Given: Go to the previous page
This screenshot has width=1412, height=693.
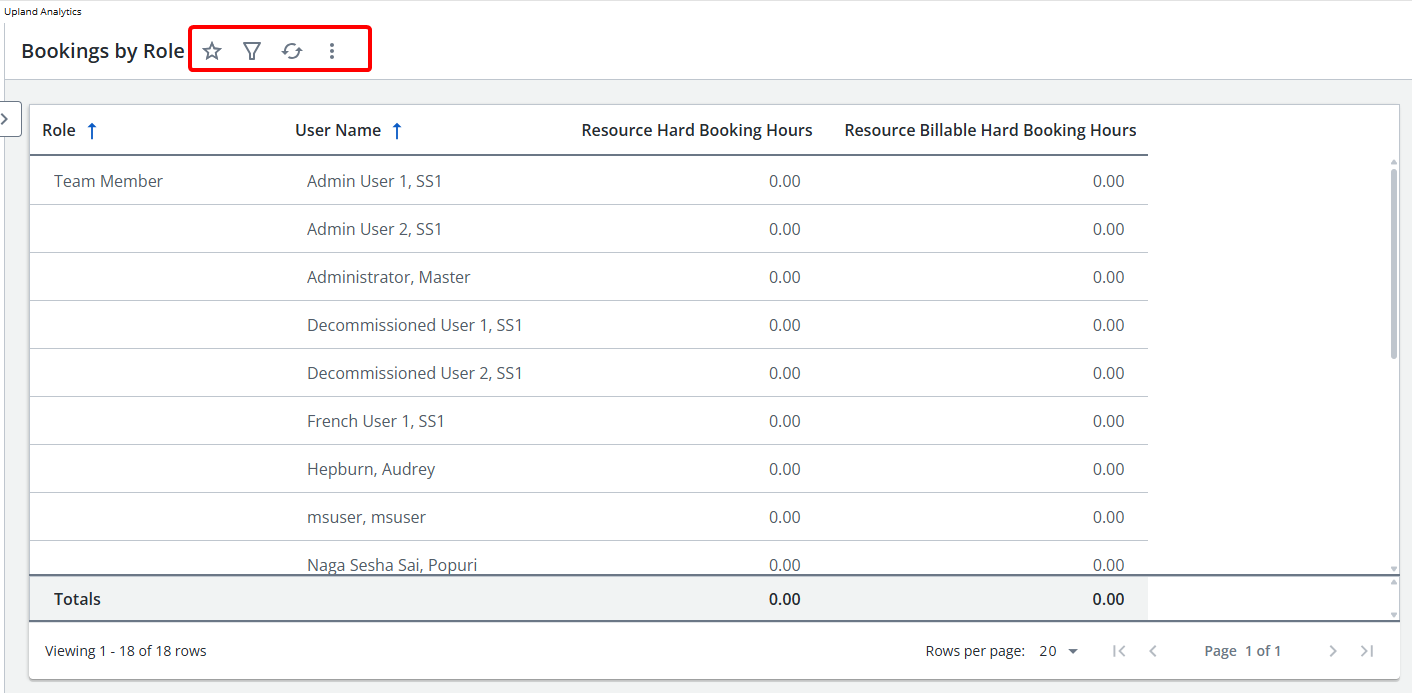Looking at the screenshot, I should (x=1153, y=651).
